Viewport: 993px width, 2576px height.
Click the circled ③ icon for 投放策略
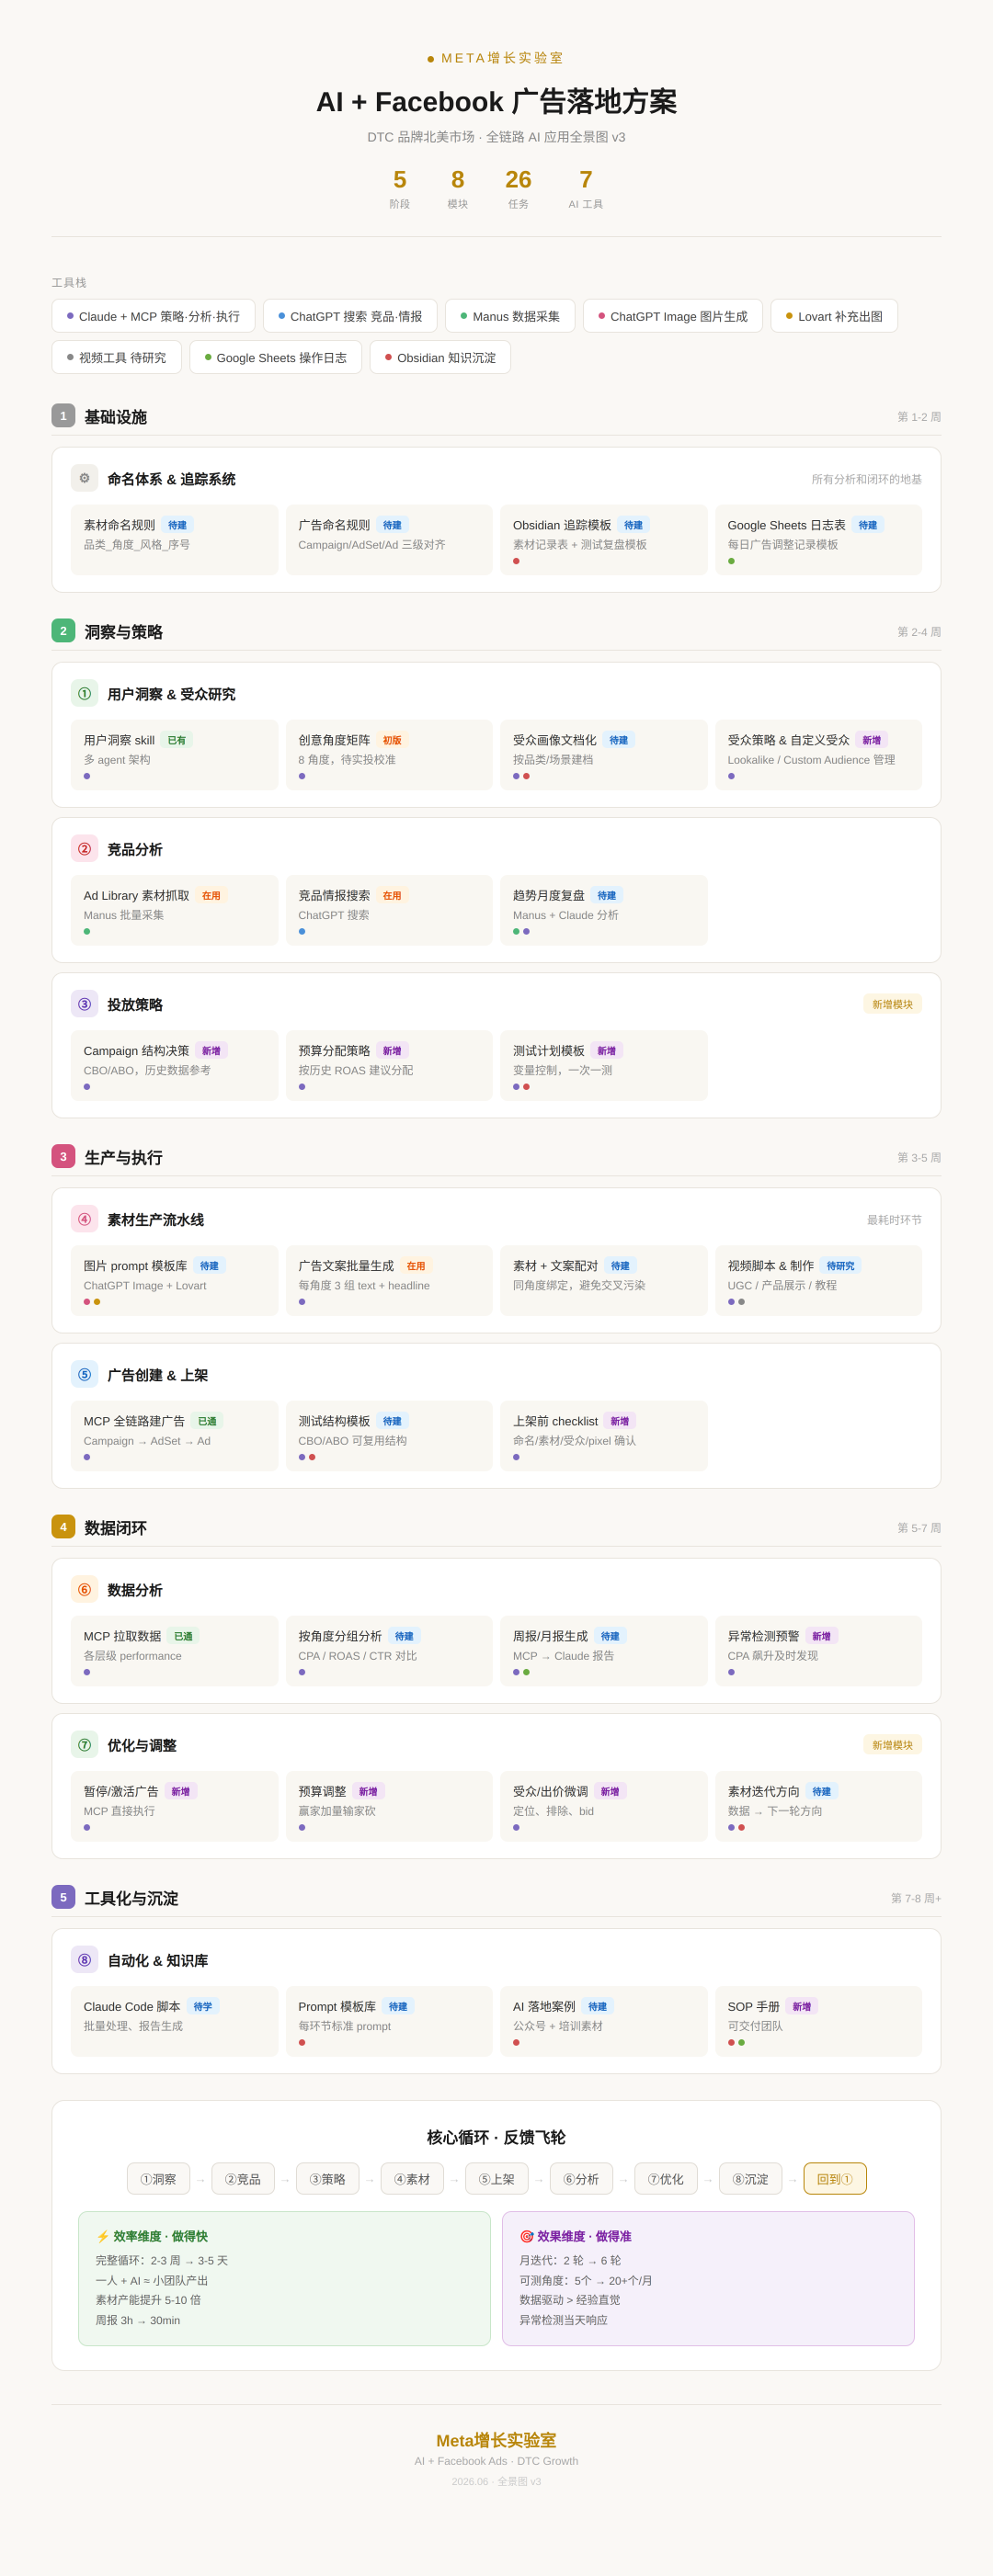(x=84, y=1003)
